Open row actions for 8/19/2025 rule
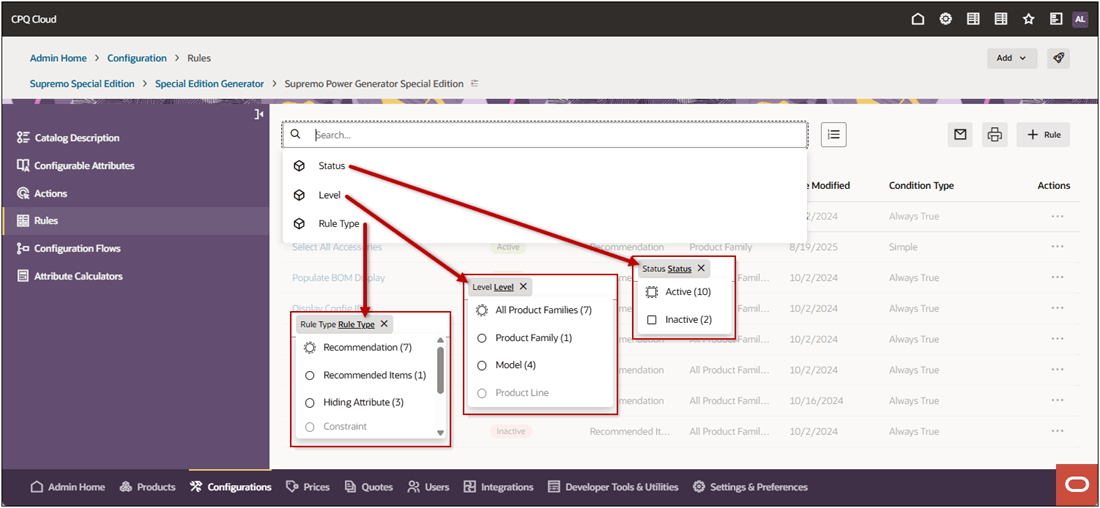The image size is (1100, 508). (1058, 247)
